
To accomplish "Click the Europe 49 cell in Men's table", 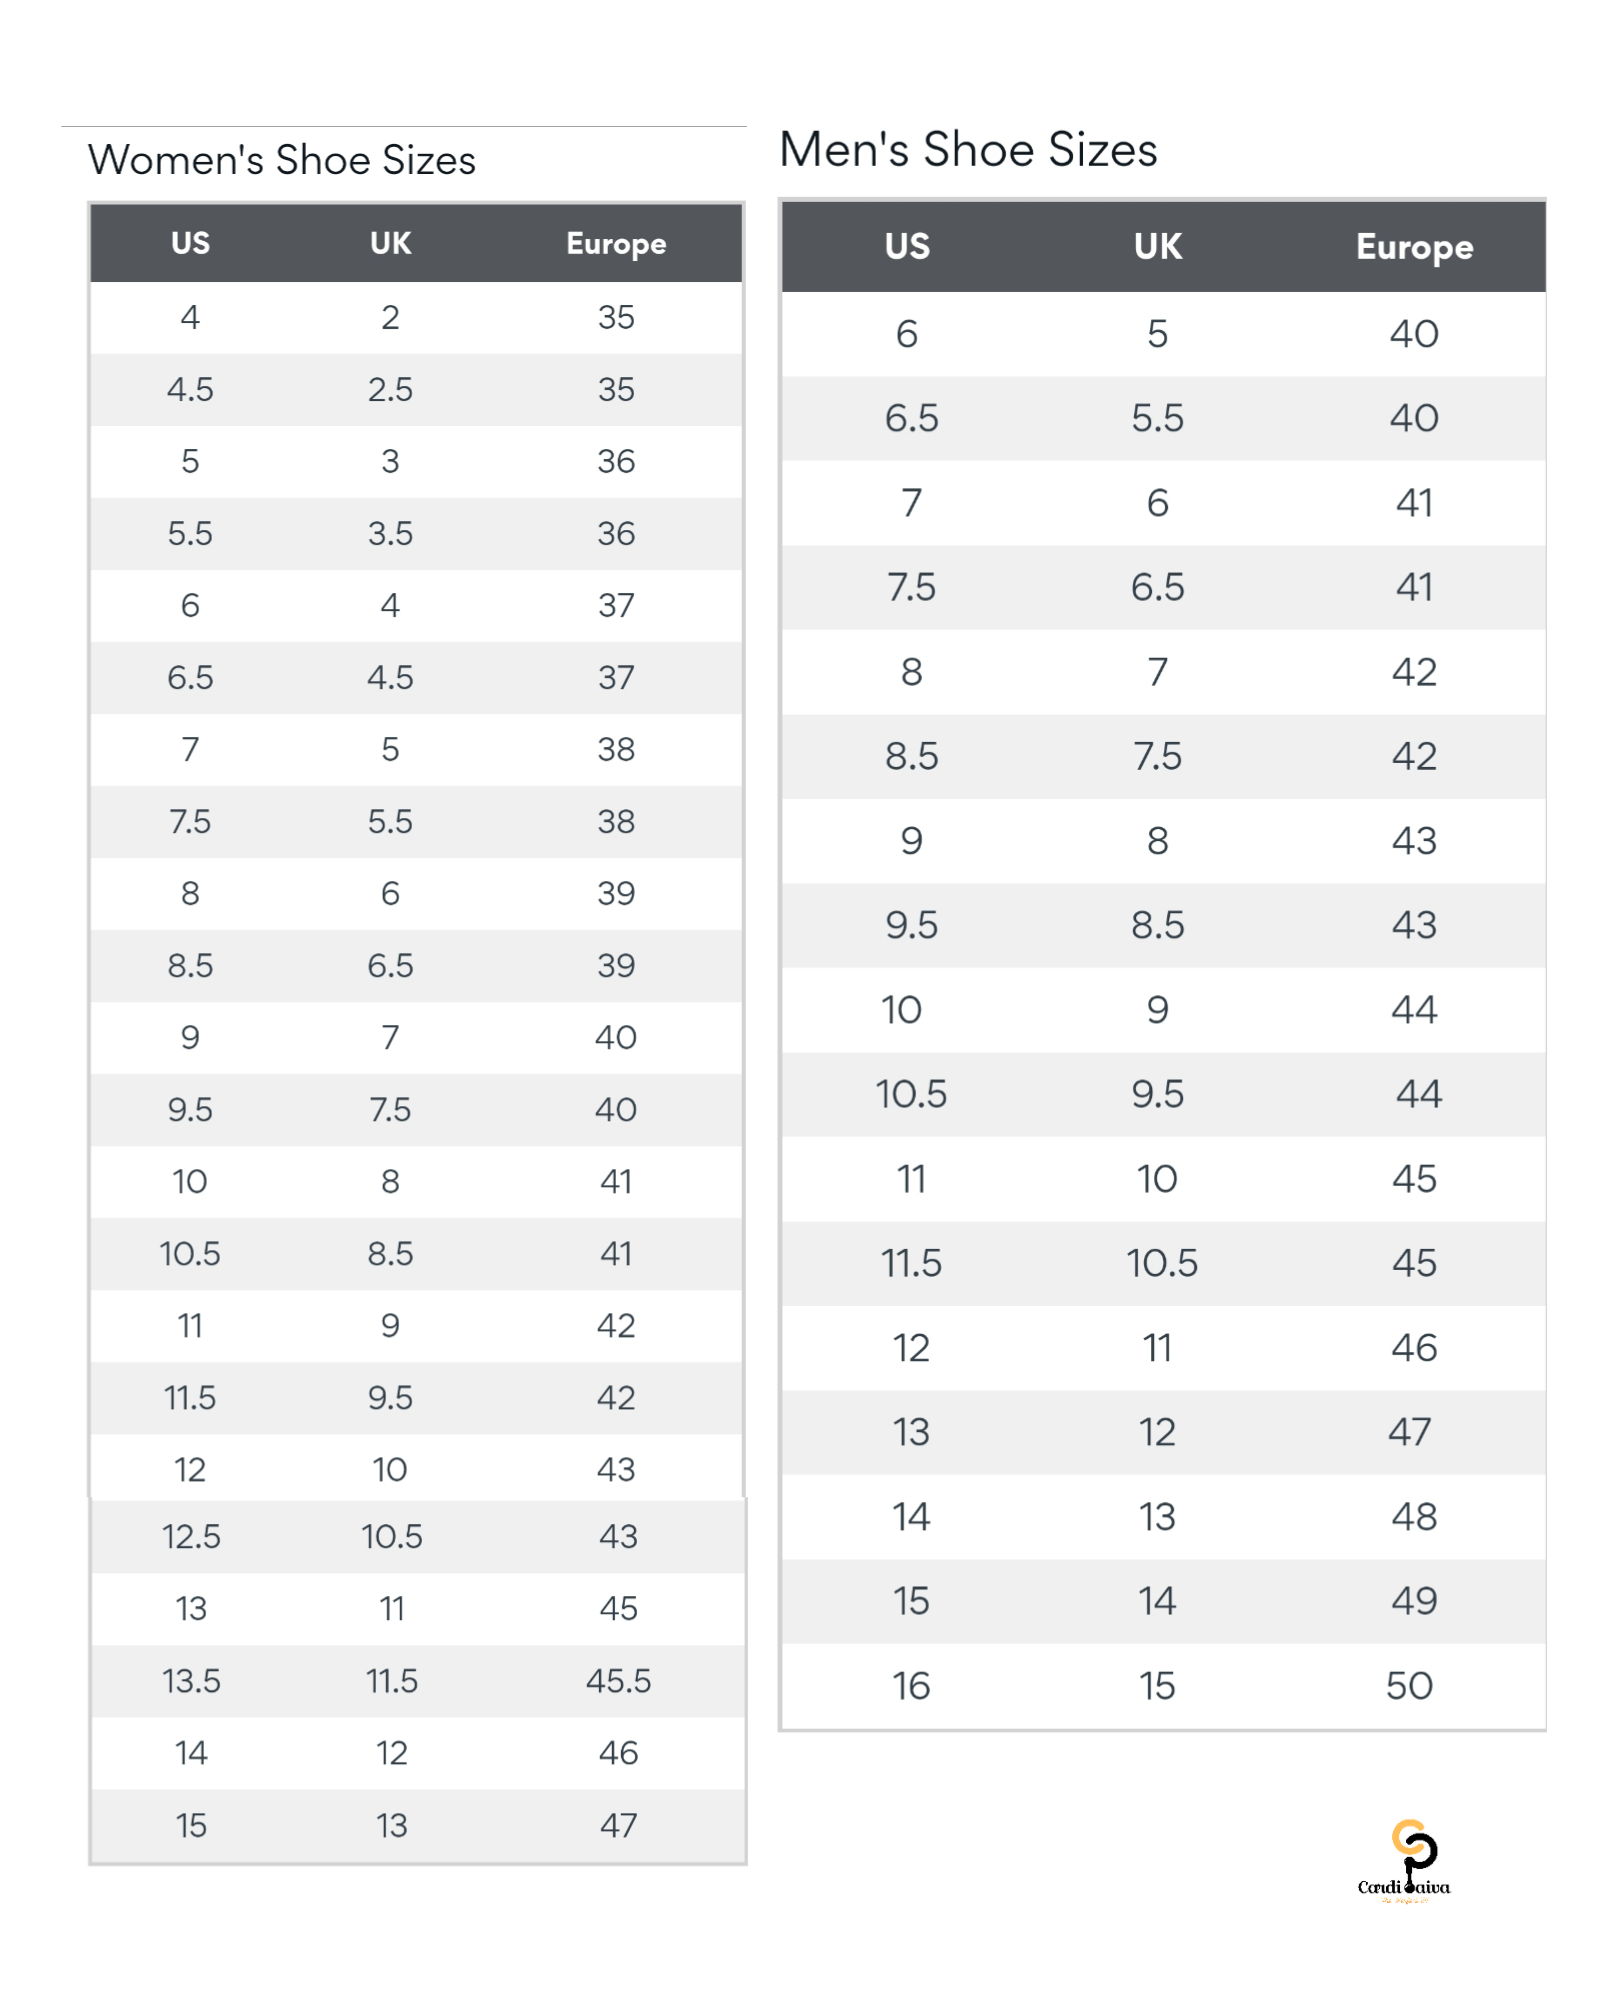I will coord(1414,1601).
